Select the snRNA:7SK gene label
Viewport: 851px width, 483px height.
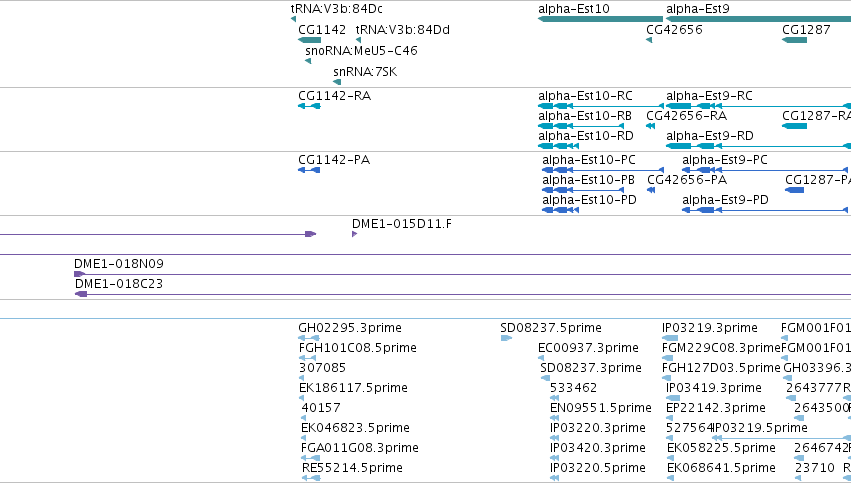365,72
